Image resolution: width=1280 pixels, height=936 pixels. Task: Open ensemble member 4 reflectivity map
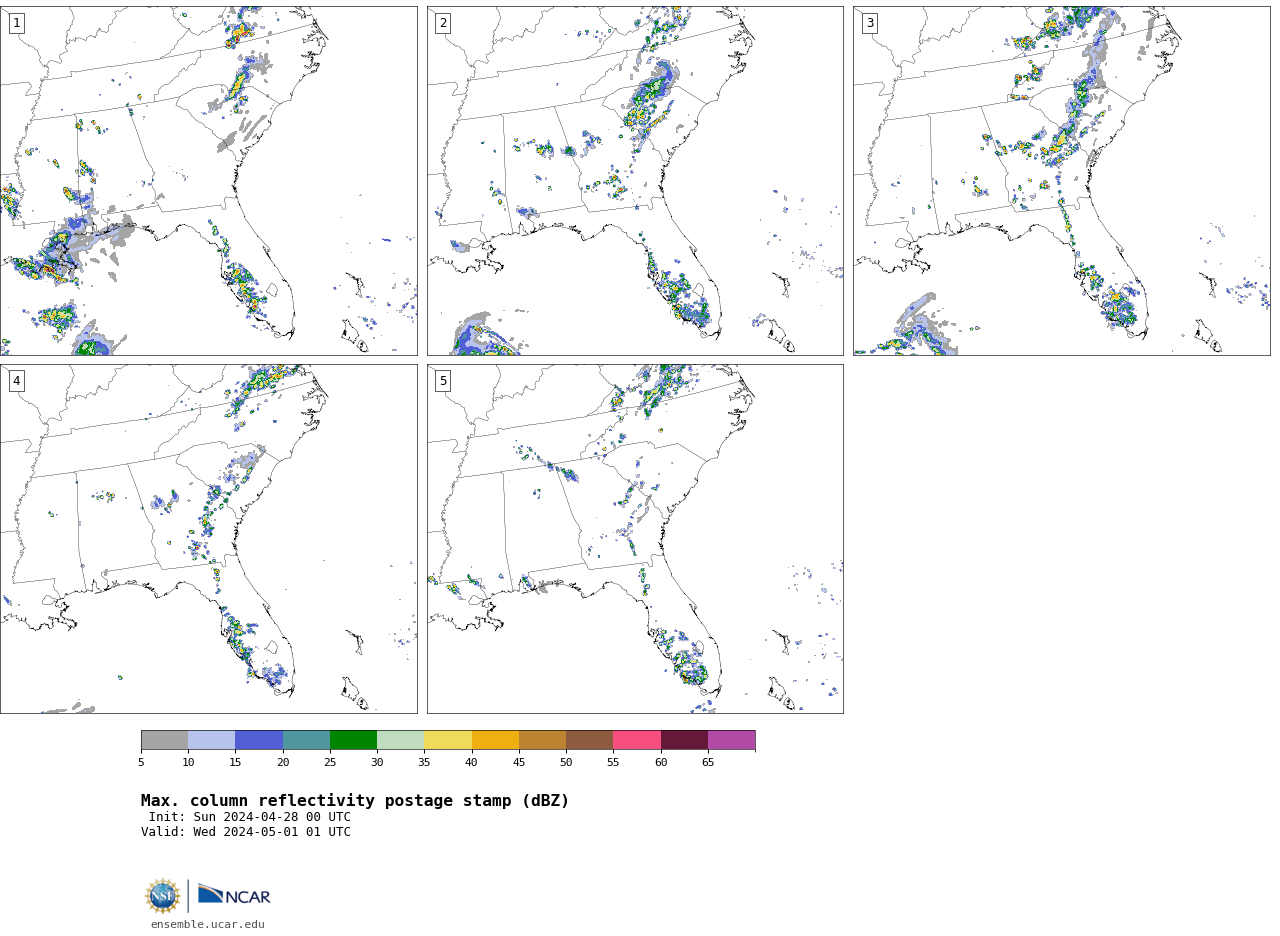pos(208,539)
